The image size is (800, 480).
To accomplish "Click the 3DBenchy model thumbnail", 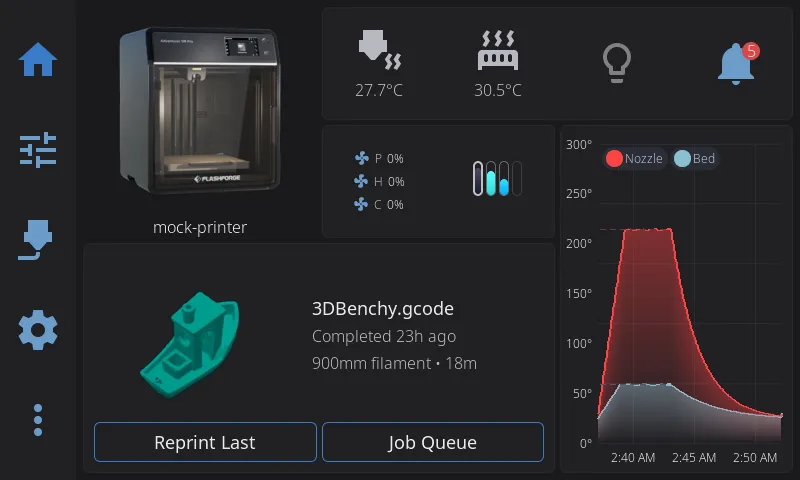I will pyautogui.click(x=189, y=345).
